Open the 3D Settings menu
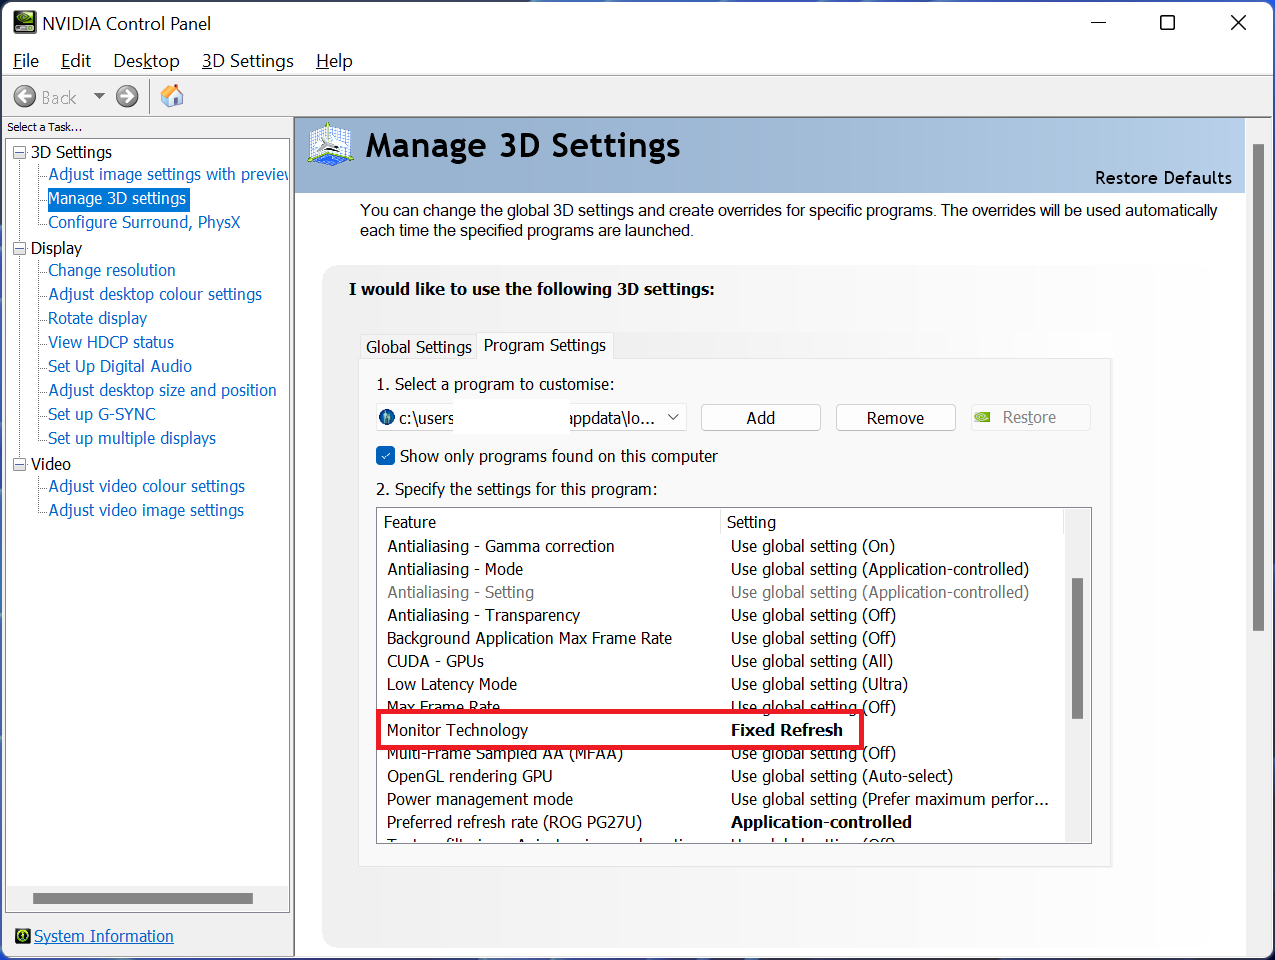The width and height of the screenshot is (1275, 960). [x=247, y=61]
